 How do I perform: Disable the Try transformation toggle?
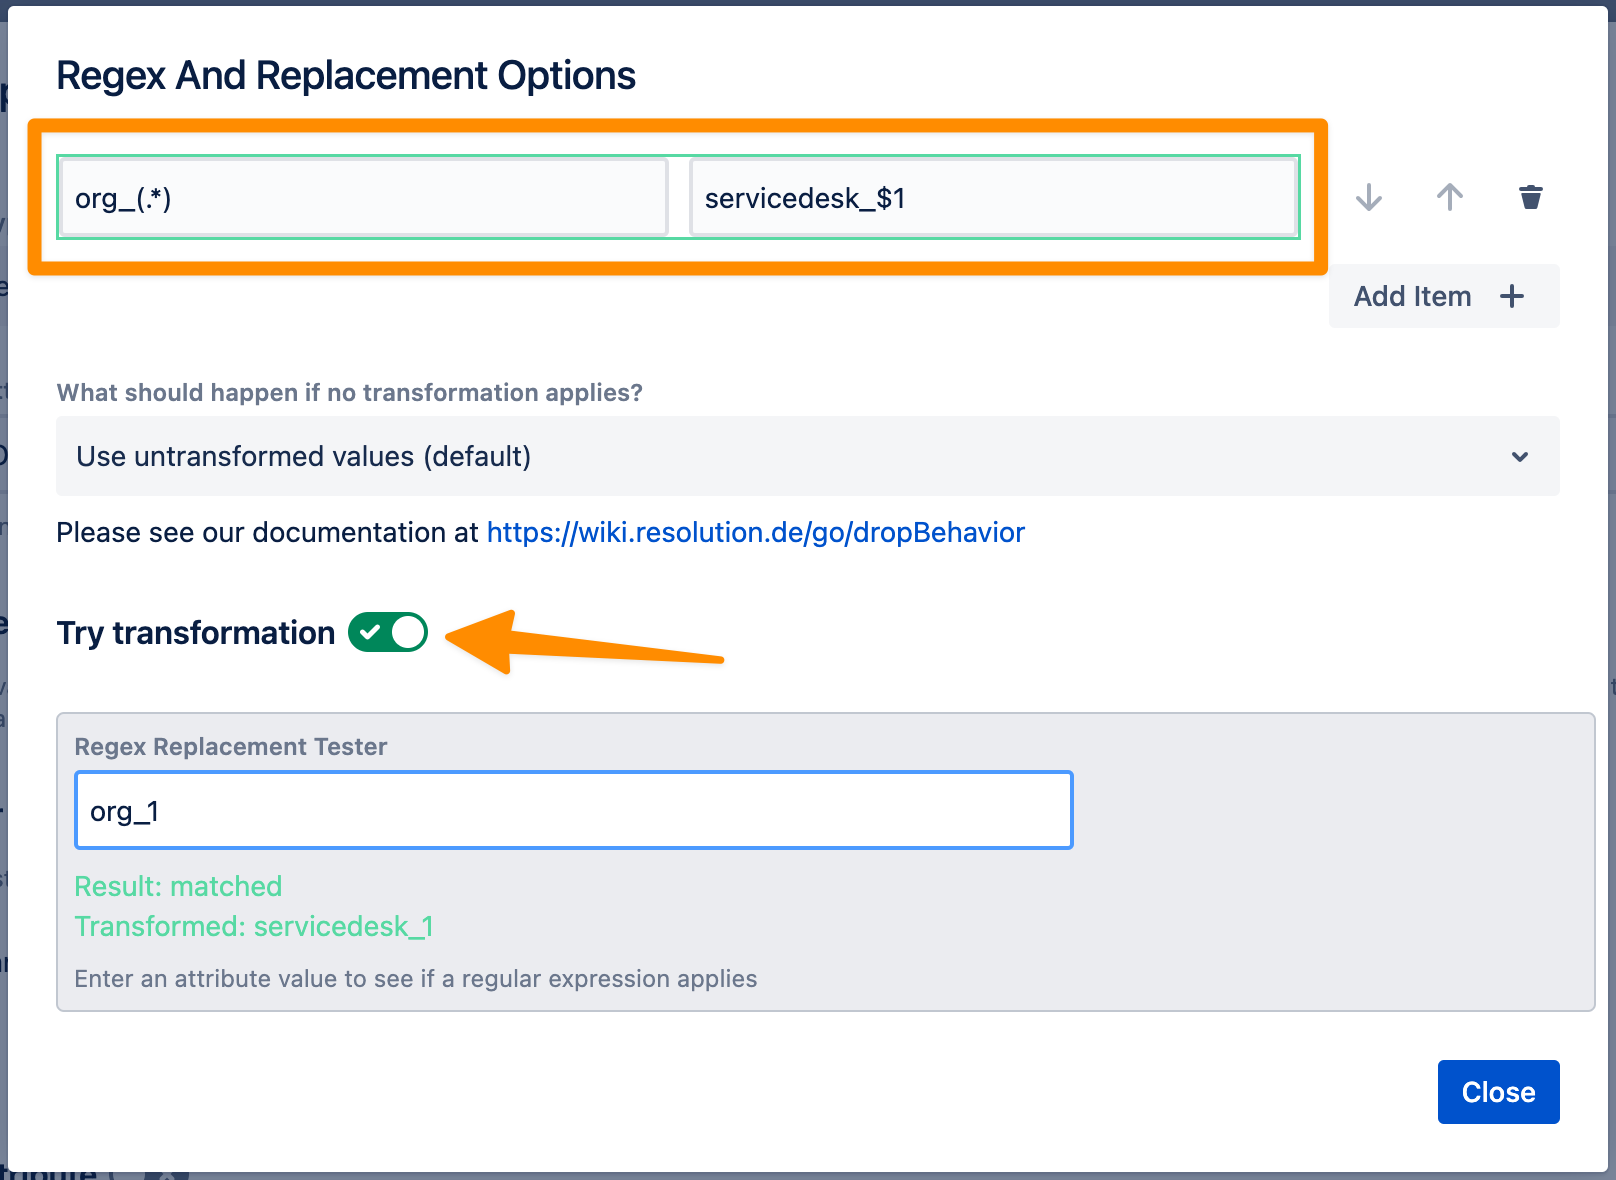388,632
